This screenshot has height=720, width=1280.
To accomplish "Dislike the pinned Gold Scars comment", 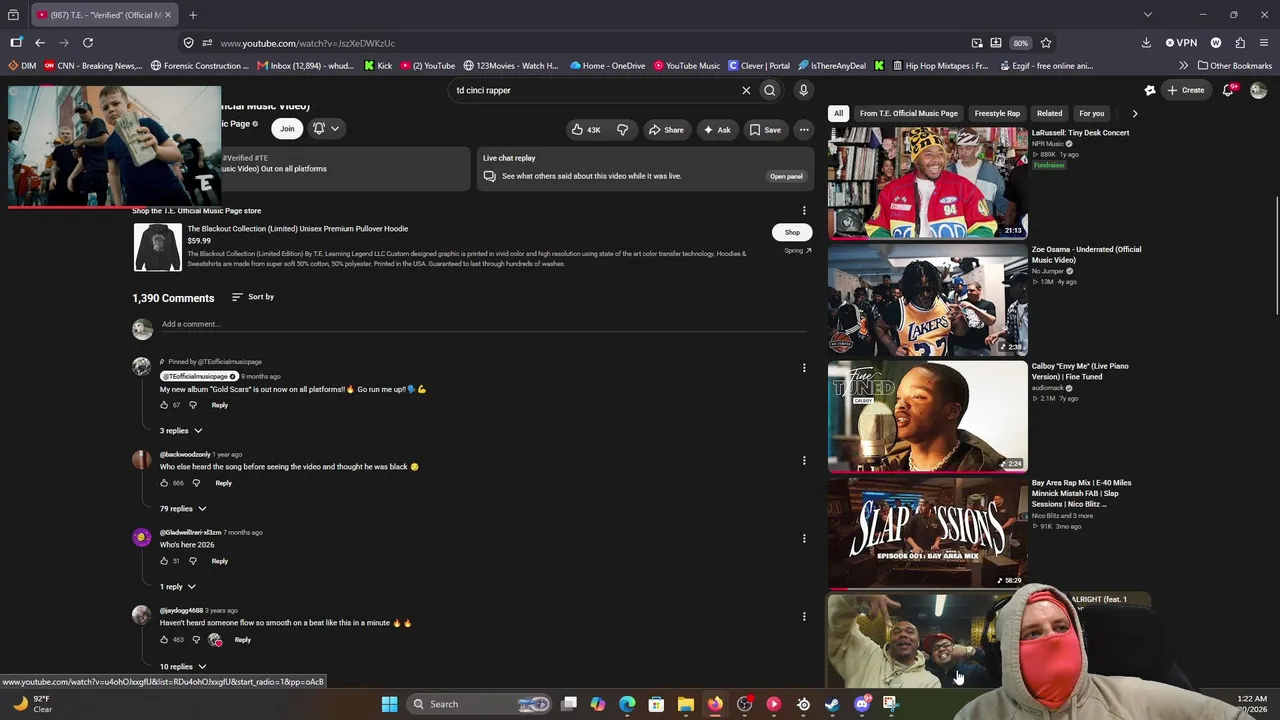I will tap(193, 405).
